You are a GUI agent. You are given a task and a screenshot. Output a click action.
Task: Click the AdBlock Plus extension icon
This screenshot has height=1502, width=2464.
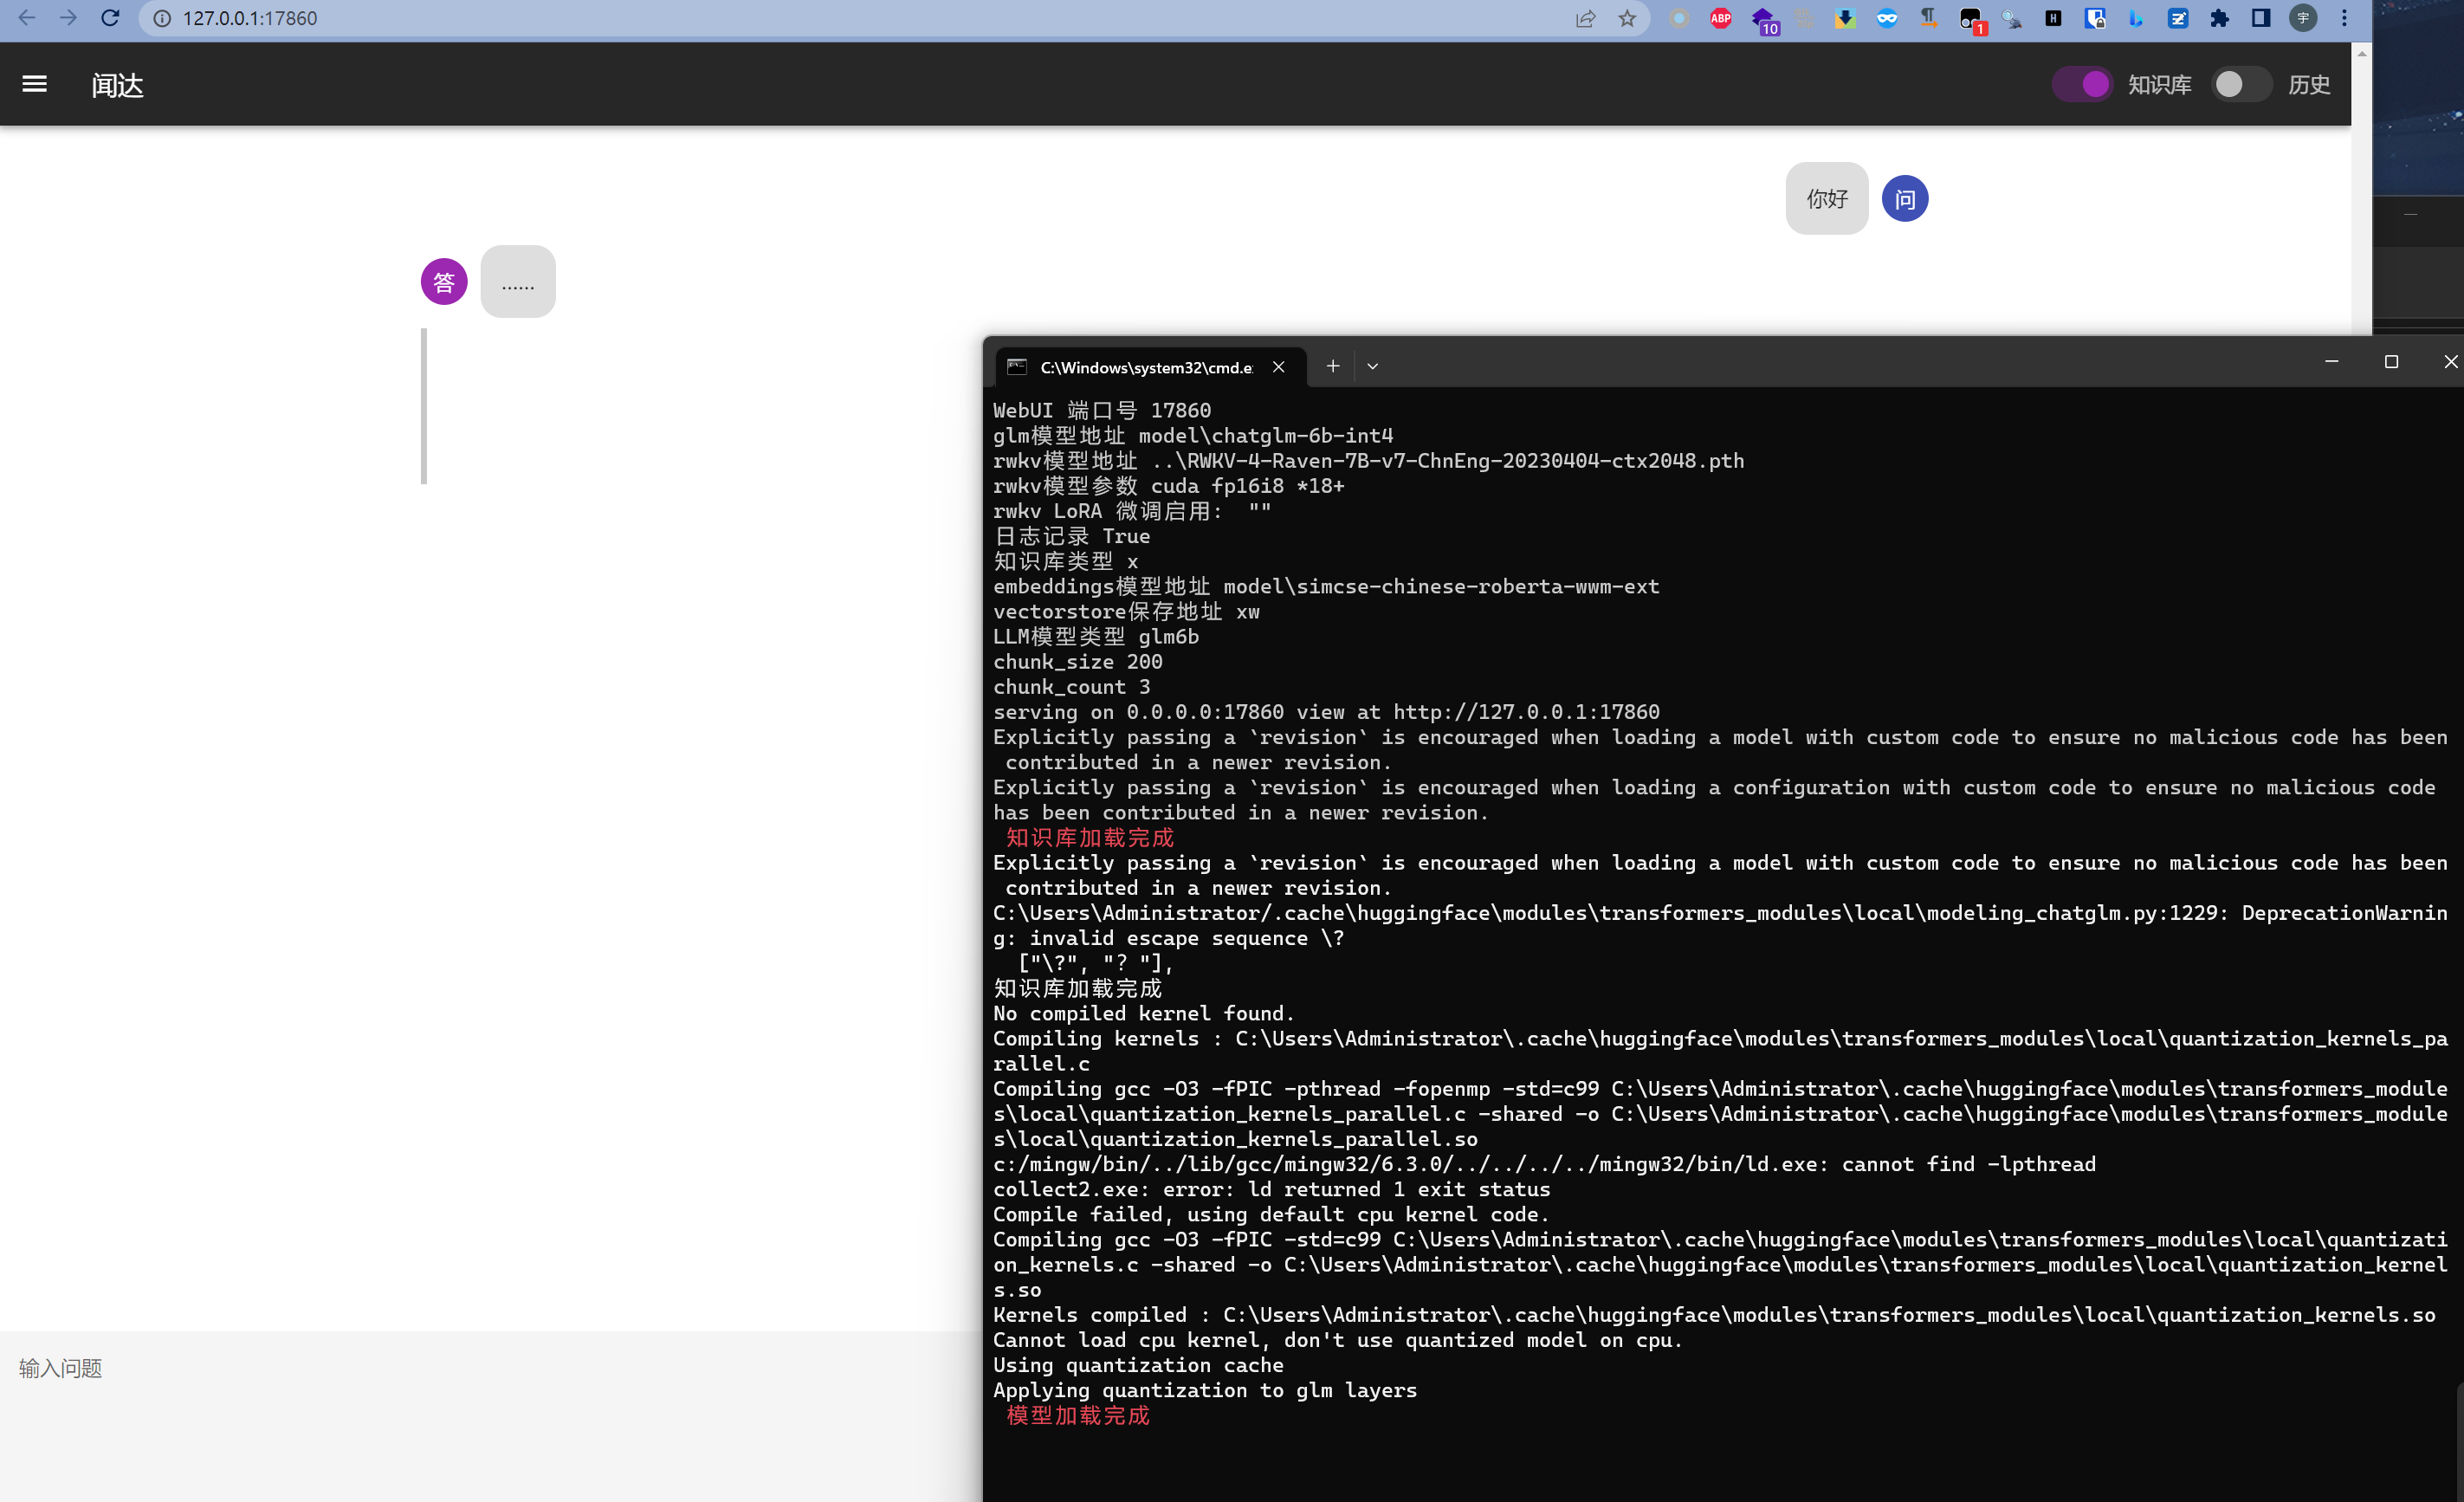point(1720,18)
